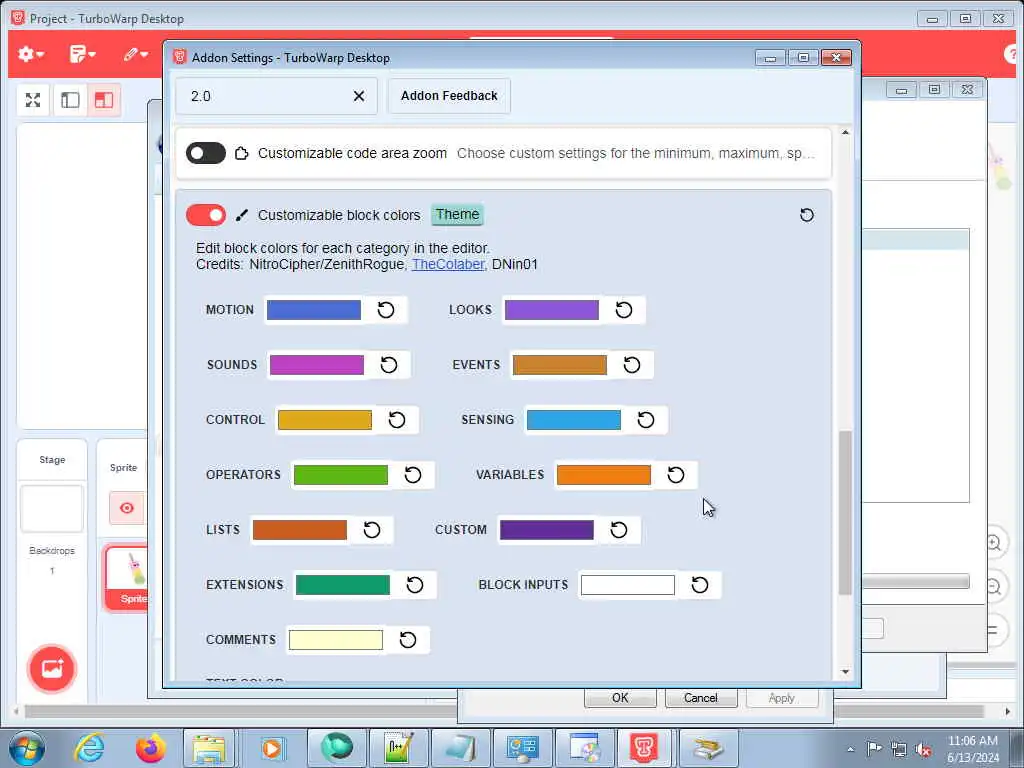Open the TurboWarp settings gear menu
This screenshot has height=768, width=1024.
coord(30,54)
